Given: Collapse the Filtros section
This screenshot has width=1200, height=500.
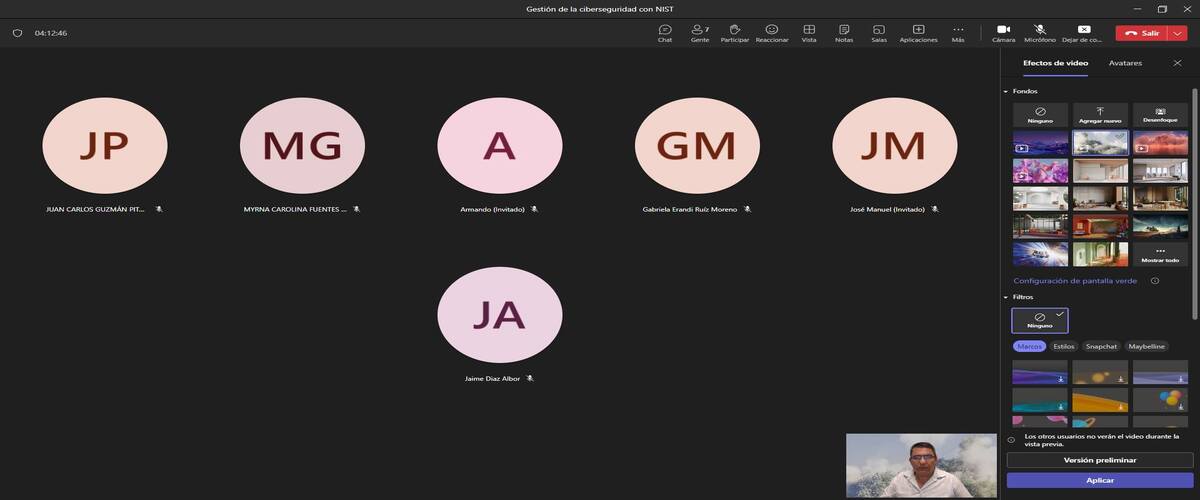Looking at the screenshot, I should coord(1006,297).
